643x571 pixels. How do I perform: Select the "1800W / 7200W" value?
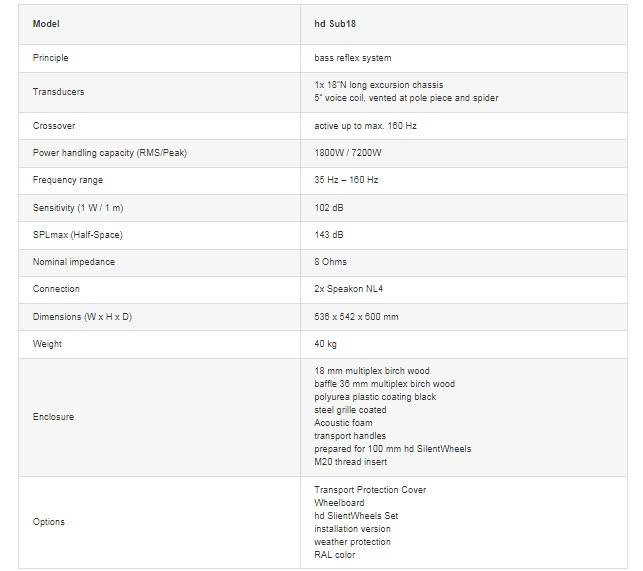click(346, 153)
